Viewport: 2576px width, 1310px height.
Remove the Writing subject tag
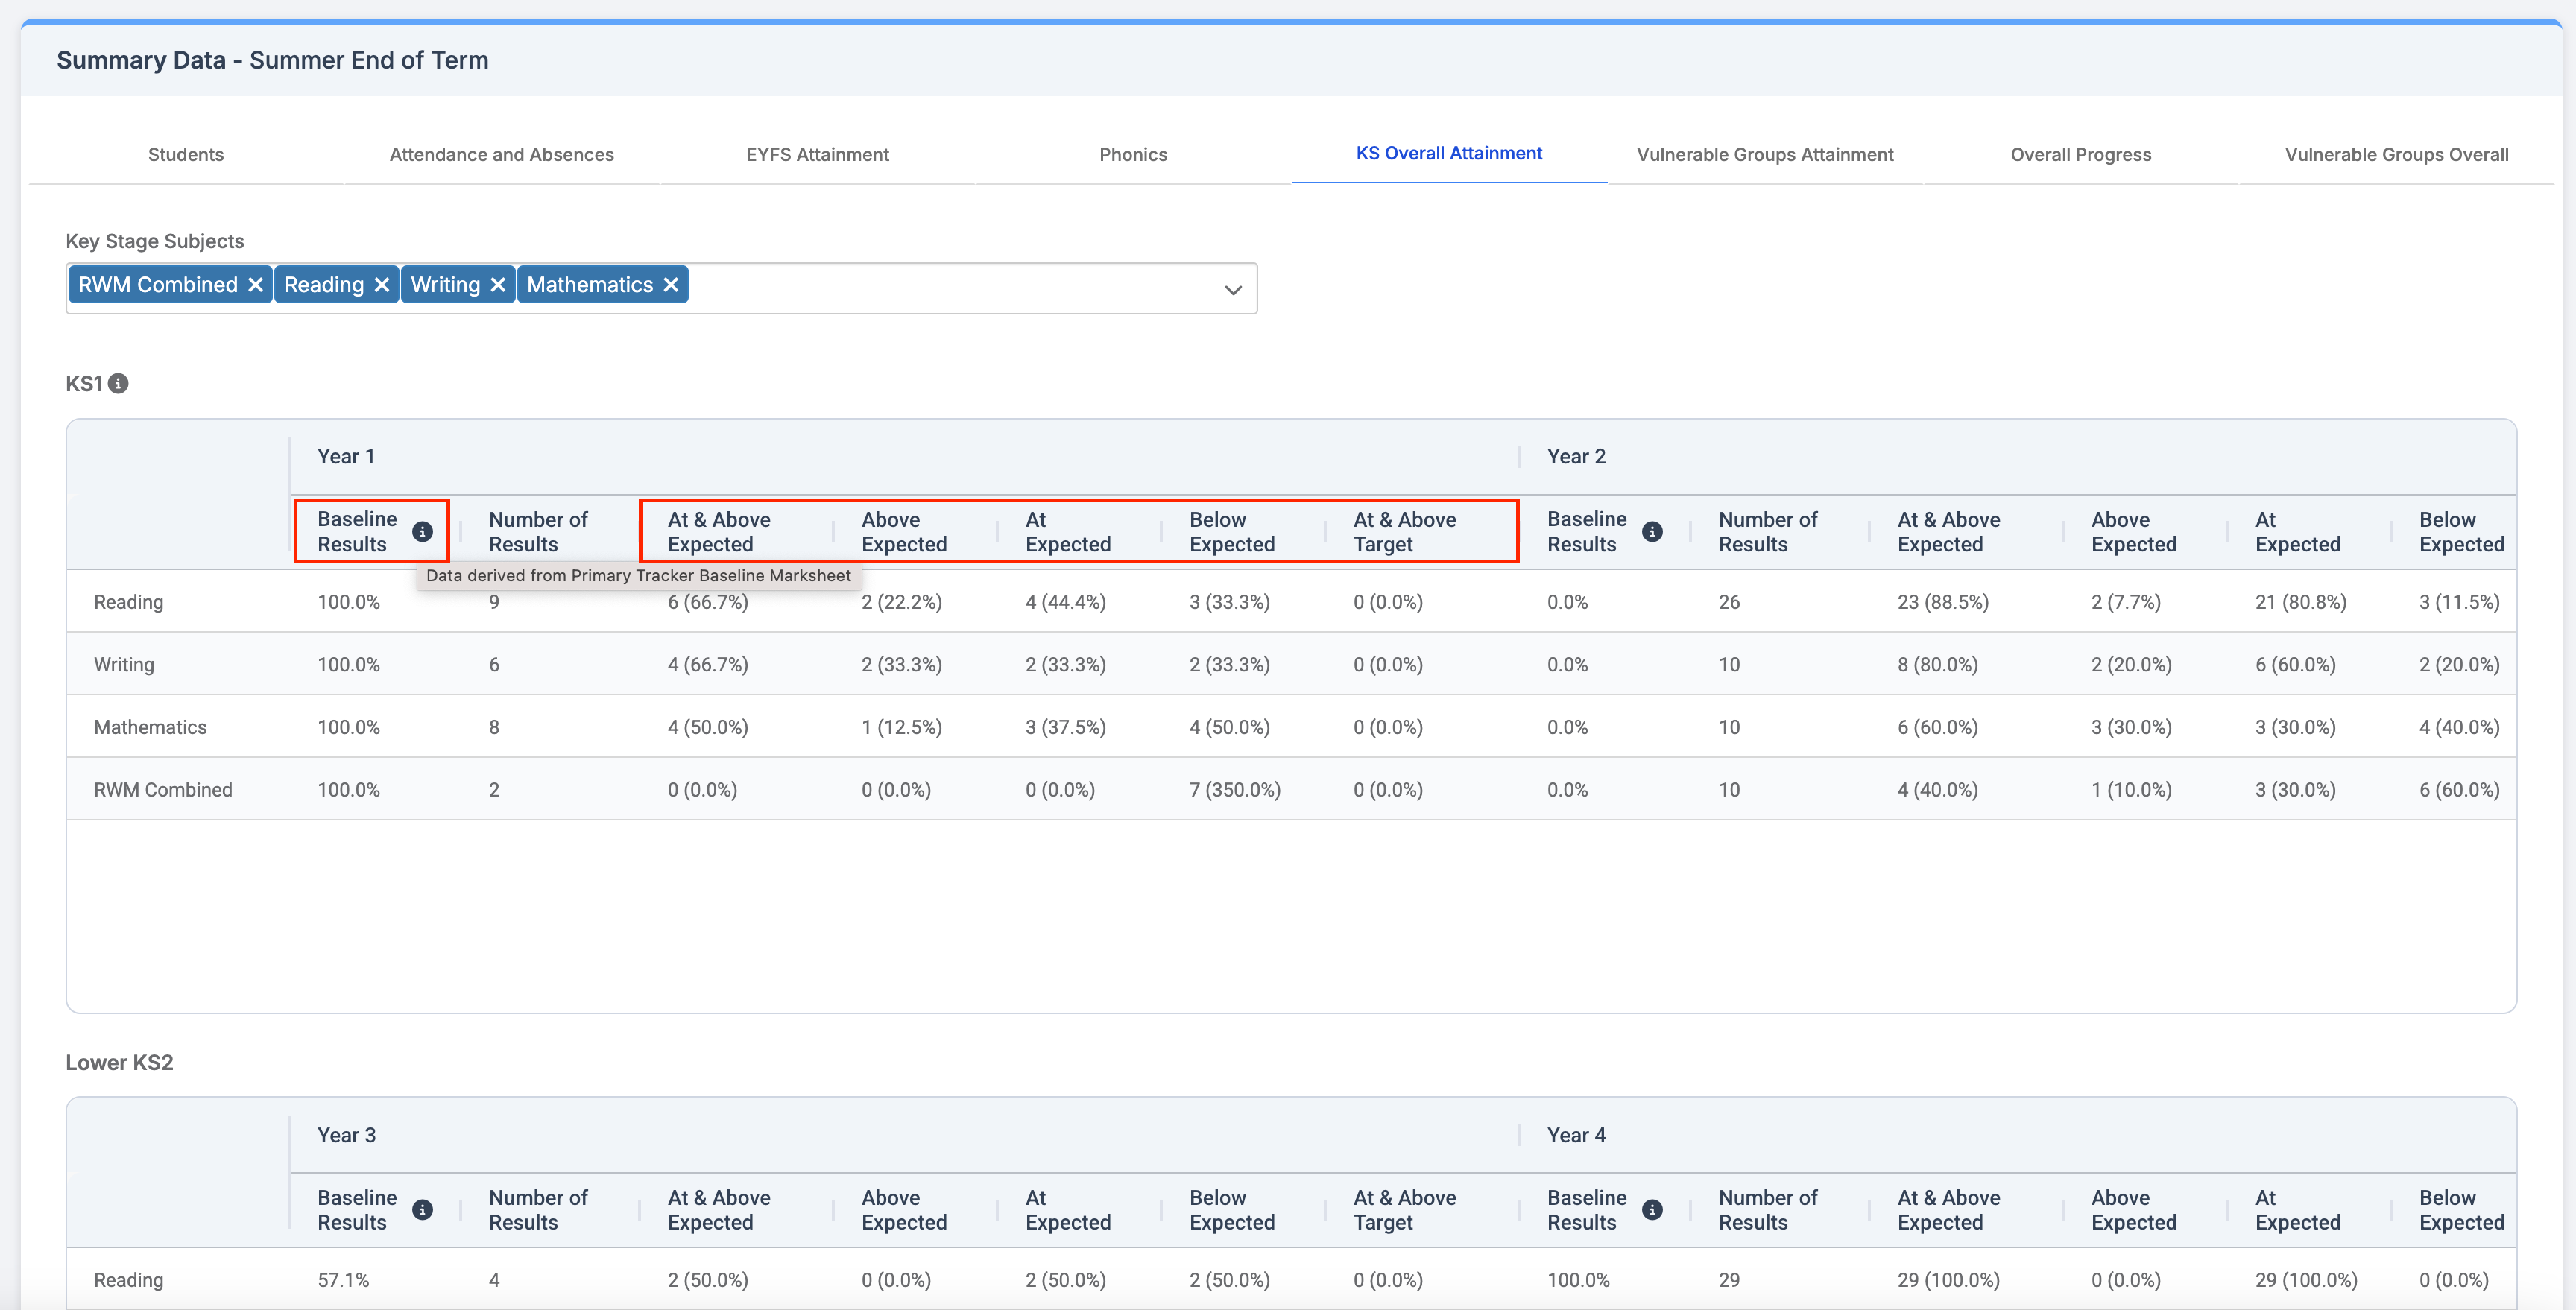[498, 285]
